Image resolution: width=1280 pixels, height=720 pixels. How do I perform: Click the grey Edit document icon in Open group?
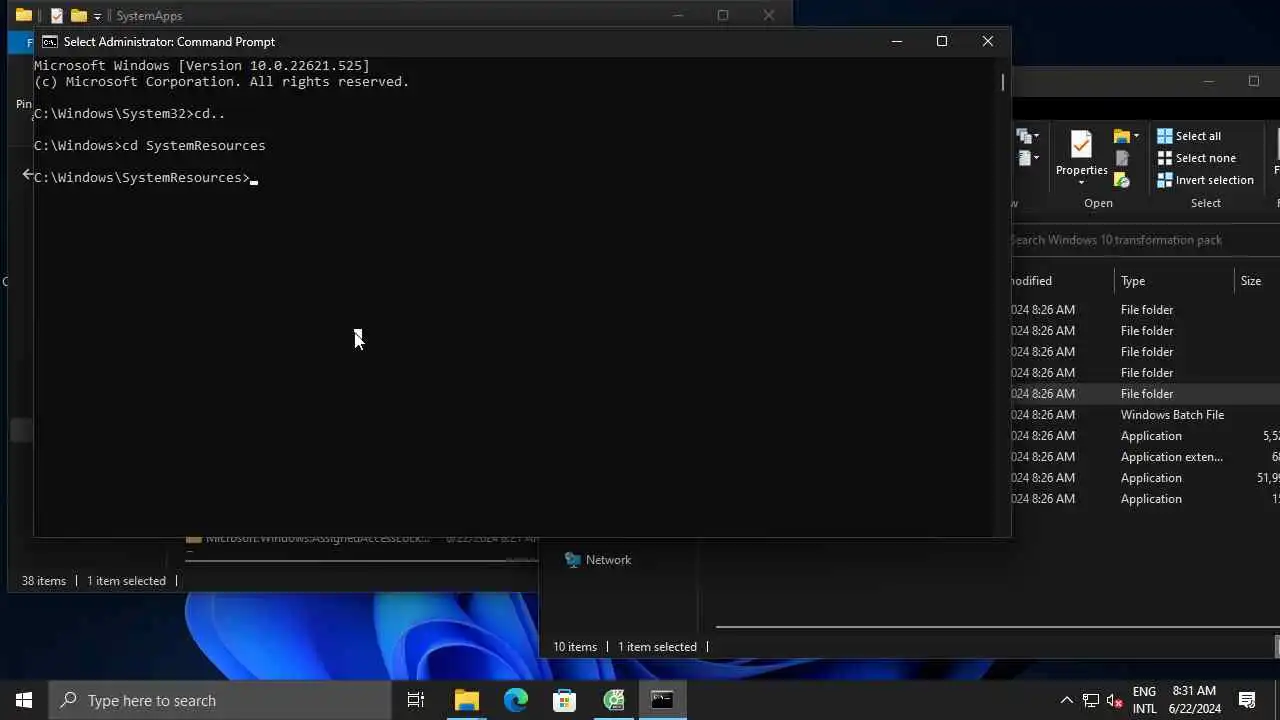pyautogui.click(x=1122, y=158)
